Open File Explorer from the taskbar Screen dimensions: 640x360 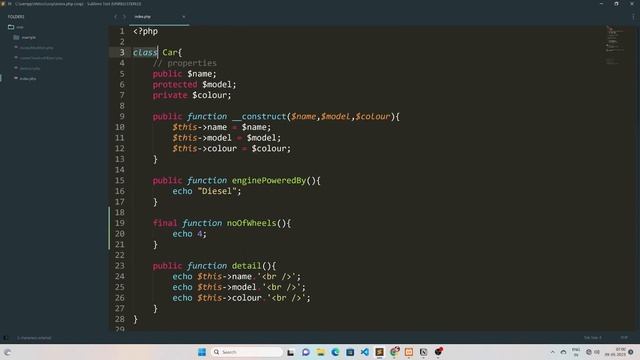point(320,352)
